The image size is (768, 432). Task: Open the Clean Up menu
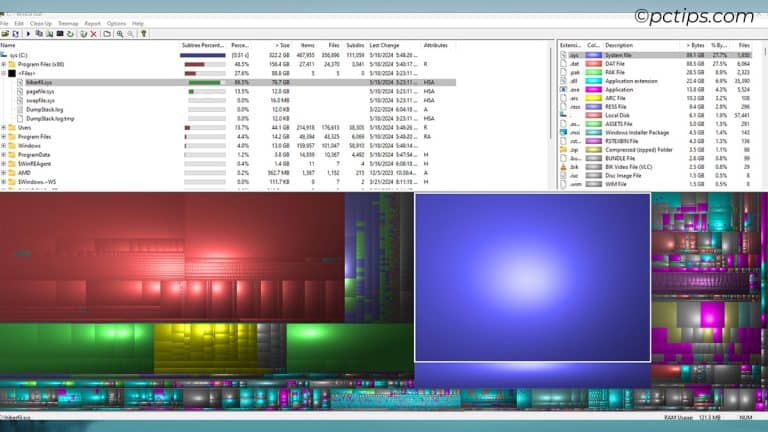pos(40,23)
